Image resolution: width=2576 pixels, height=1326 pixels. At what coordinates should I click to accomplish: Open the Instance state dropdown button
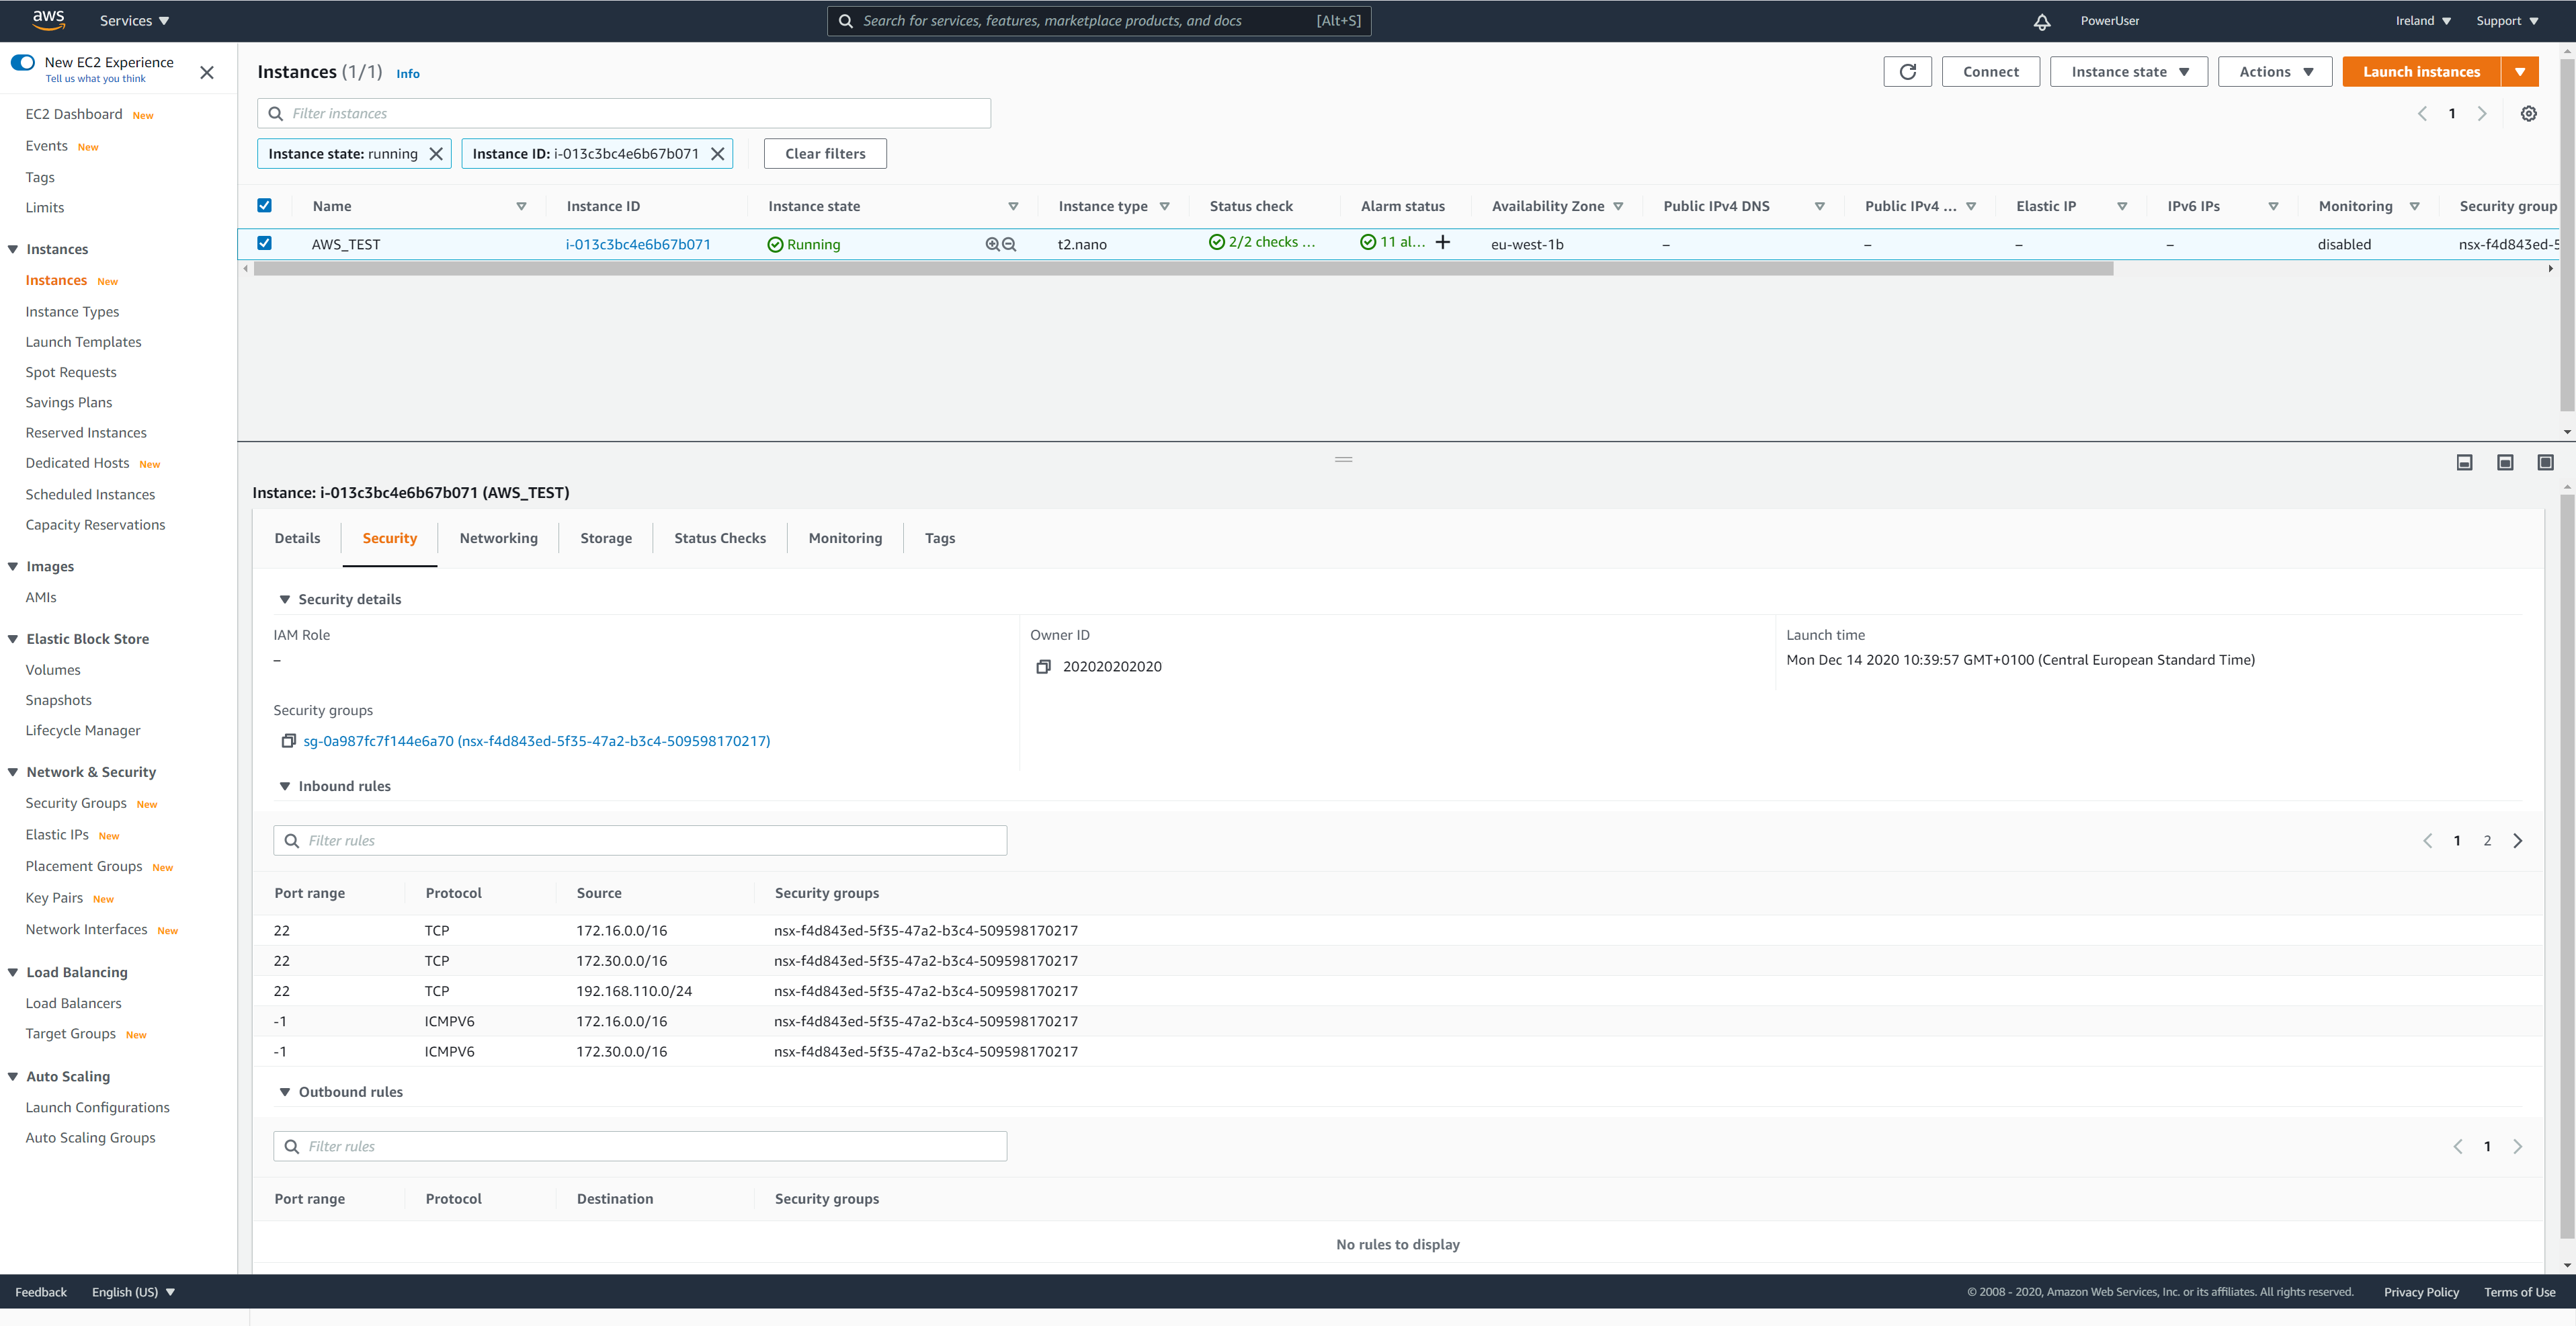pos(2128,72)
